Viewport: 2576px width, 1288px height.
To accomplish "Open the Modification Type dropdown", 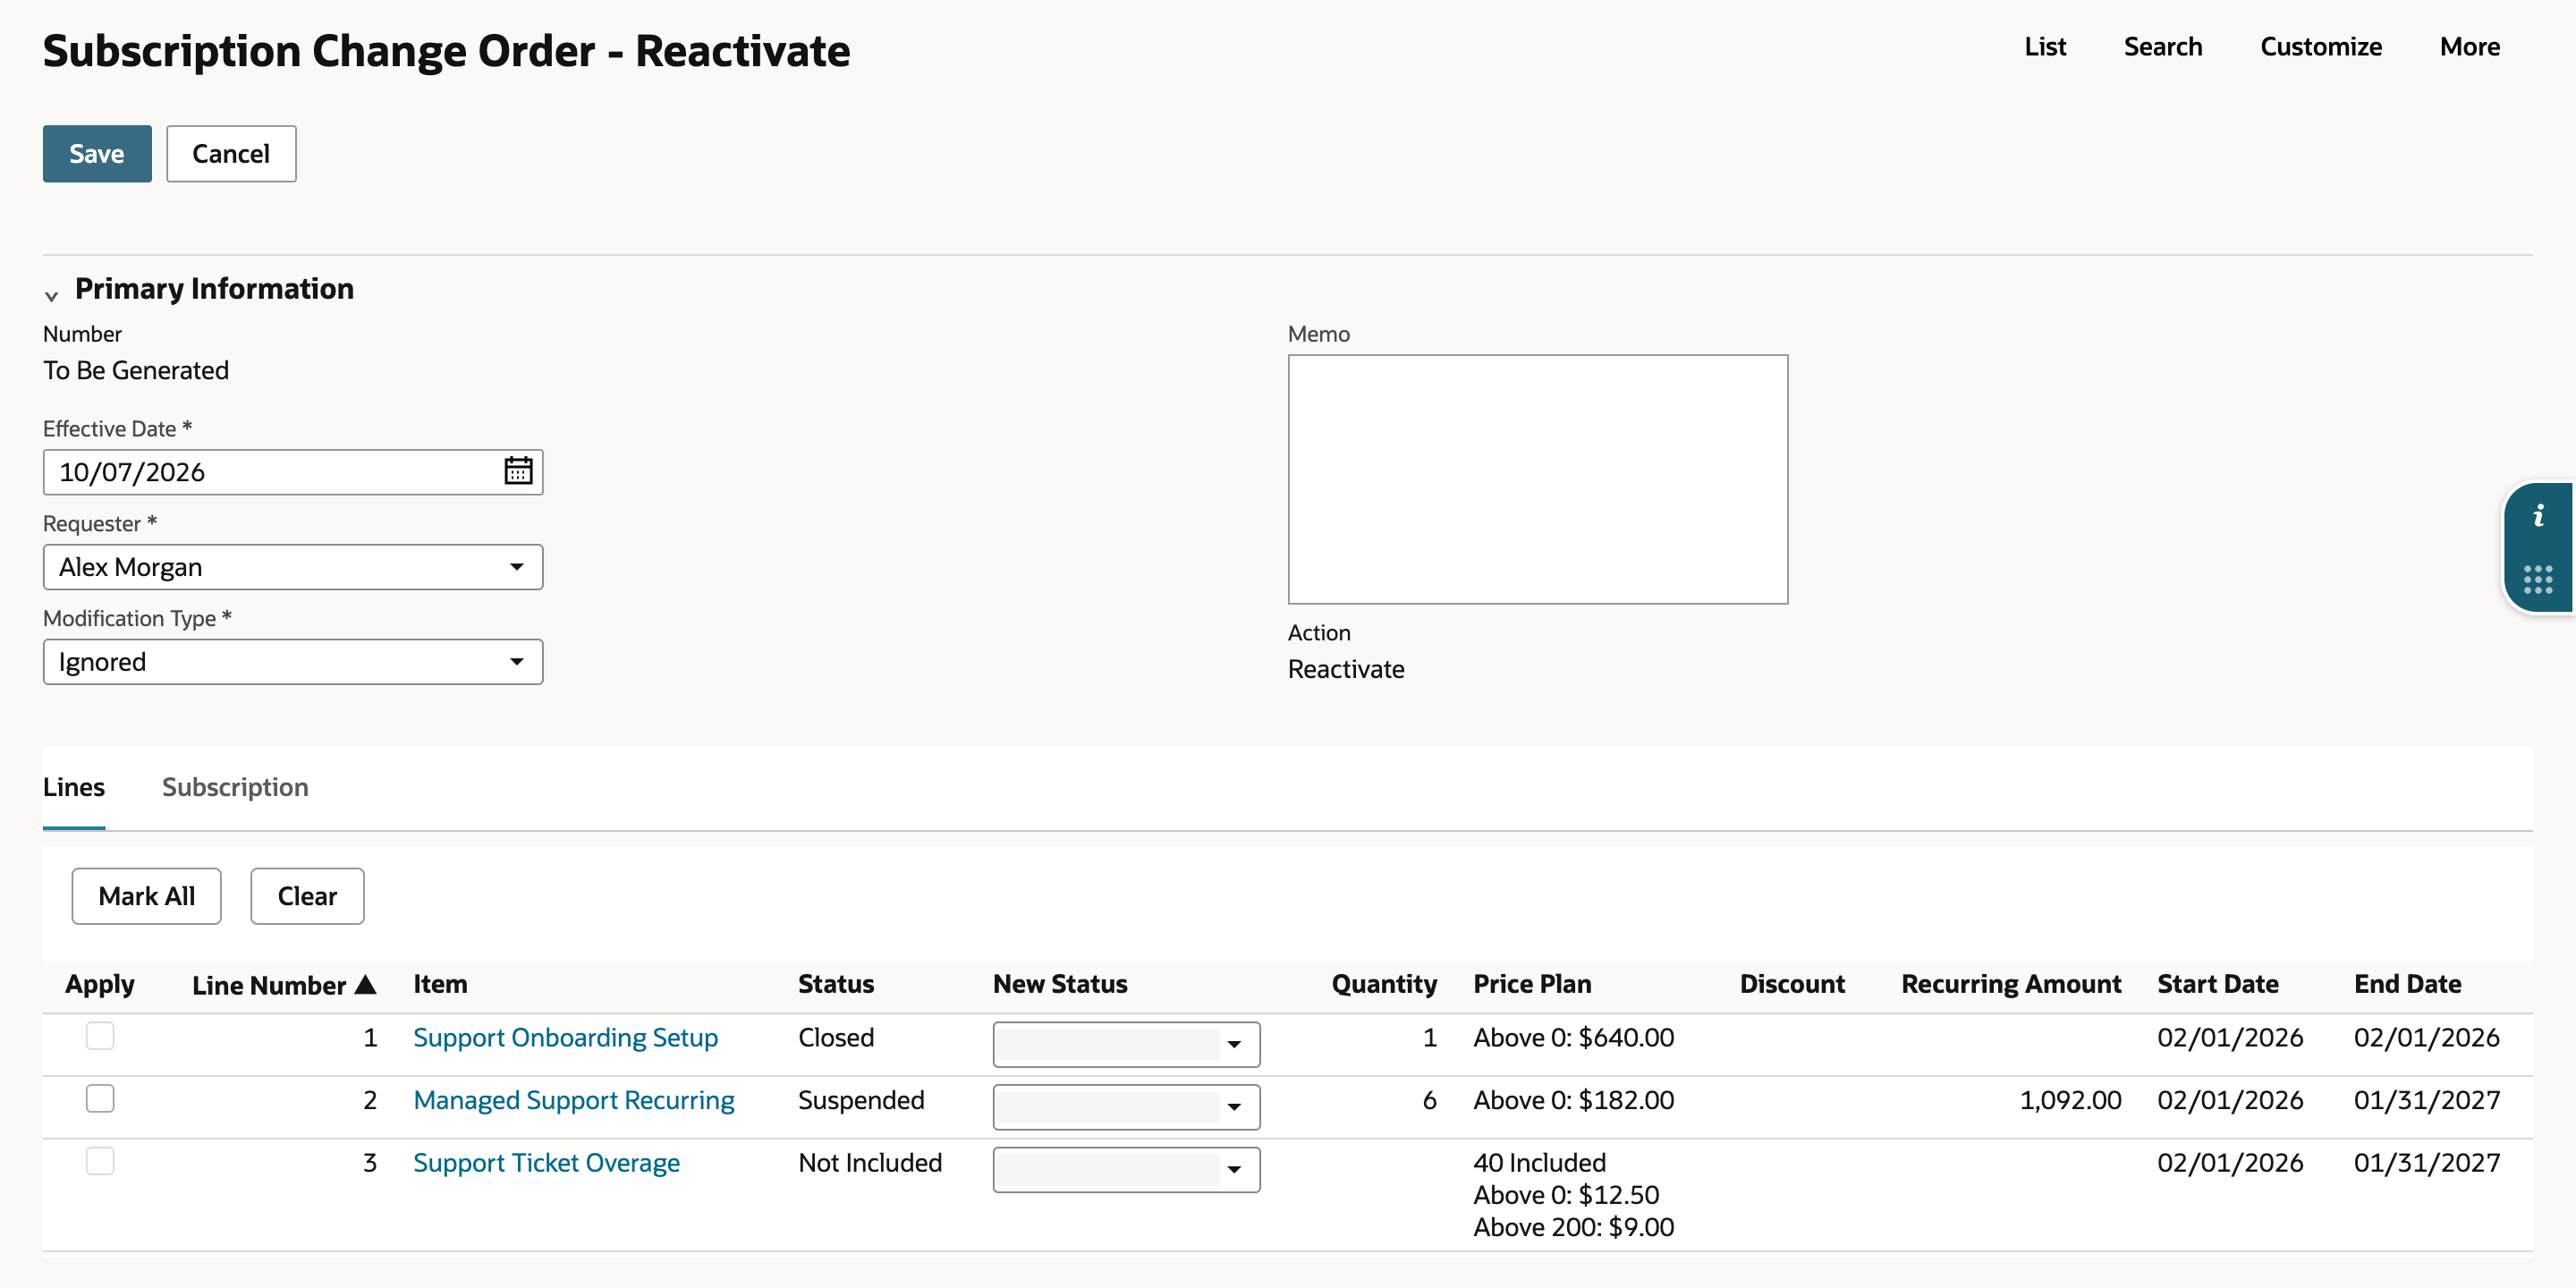I will [293, 662].
